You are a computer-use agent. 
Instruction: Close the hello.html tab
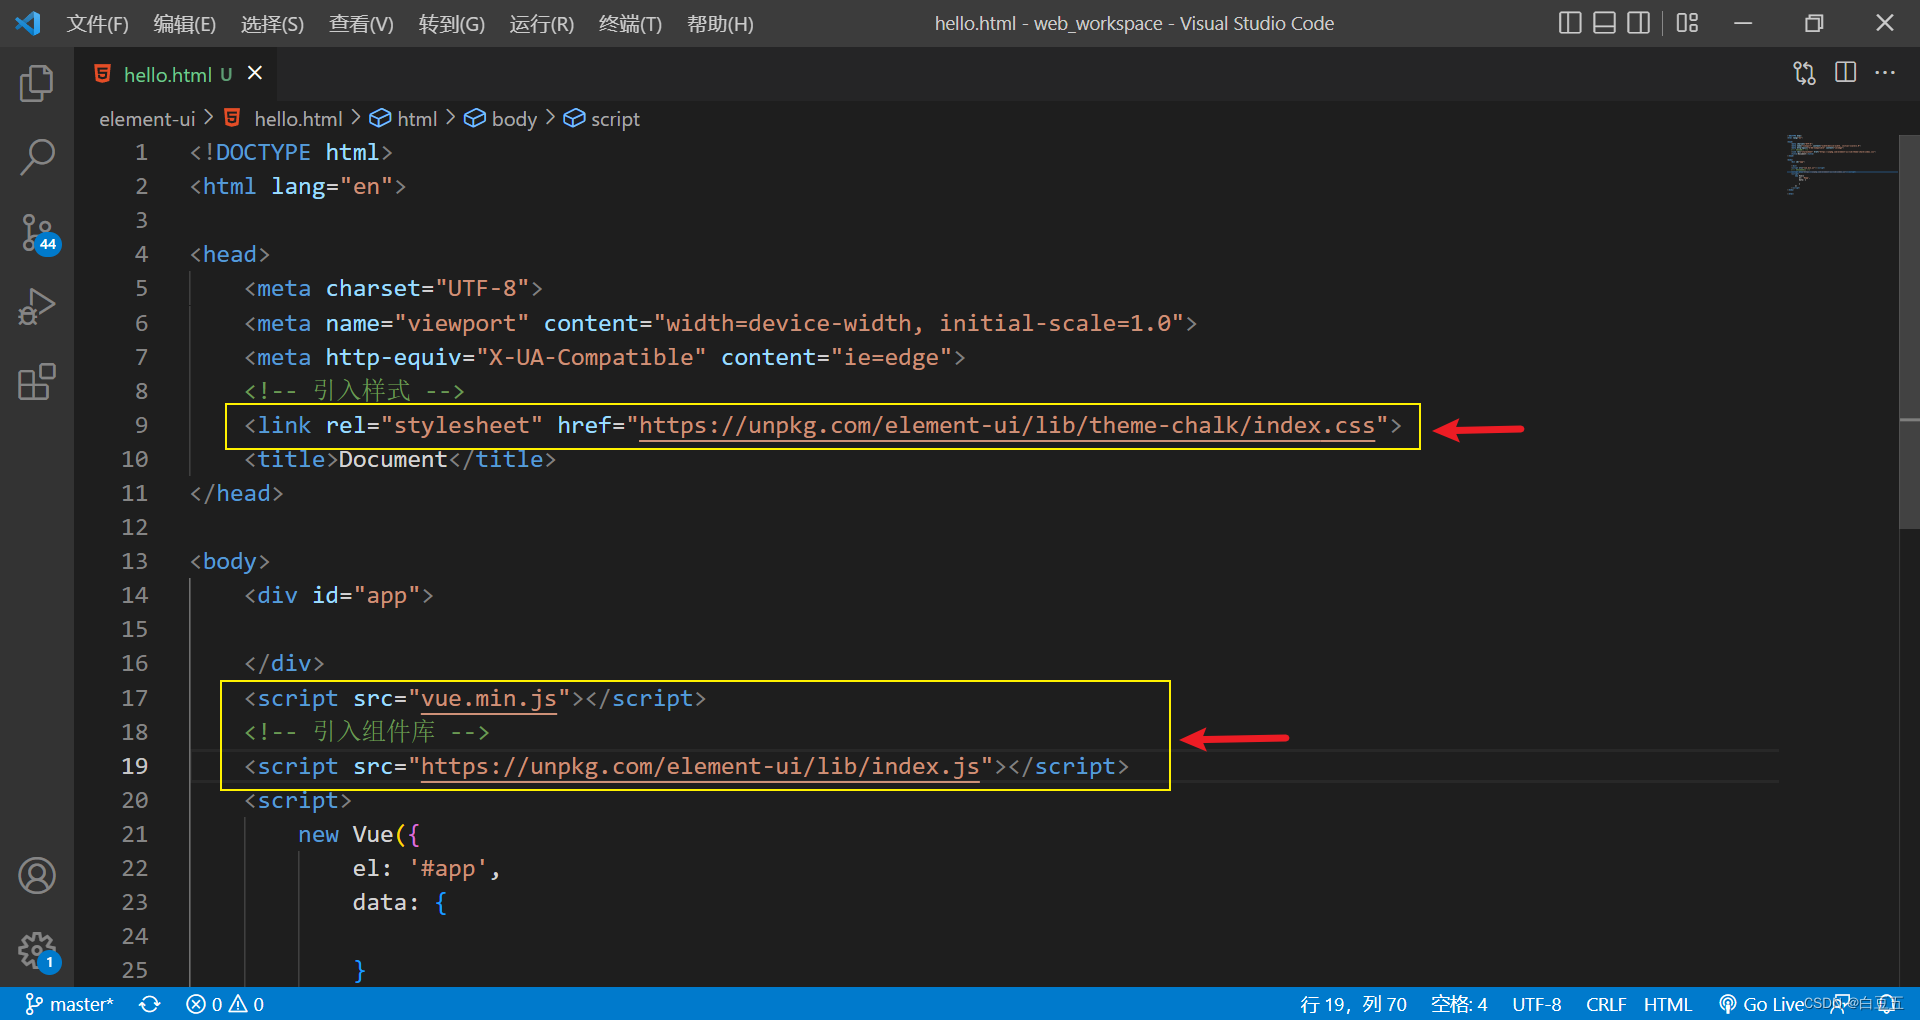point(255,73)
